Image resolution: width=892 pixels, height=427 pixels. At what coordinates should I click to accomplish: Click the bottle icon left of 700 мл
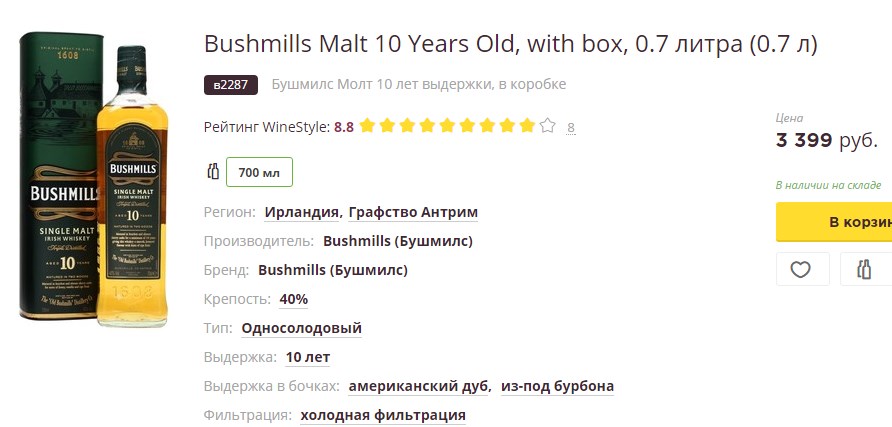tap(213, 172)
